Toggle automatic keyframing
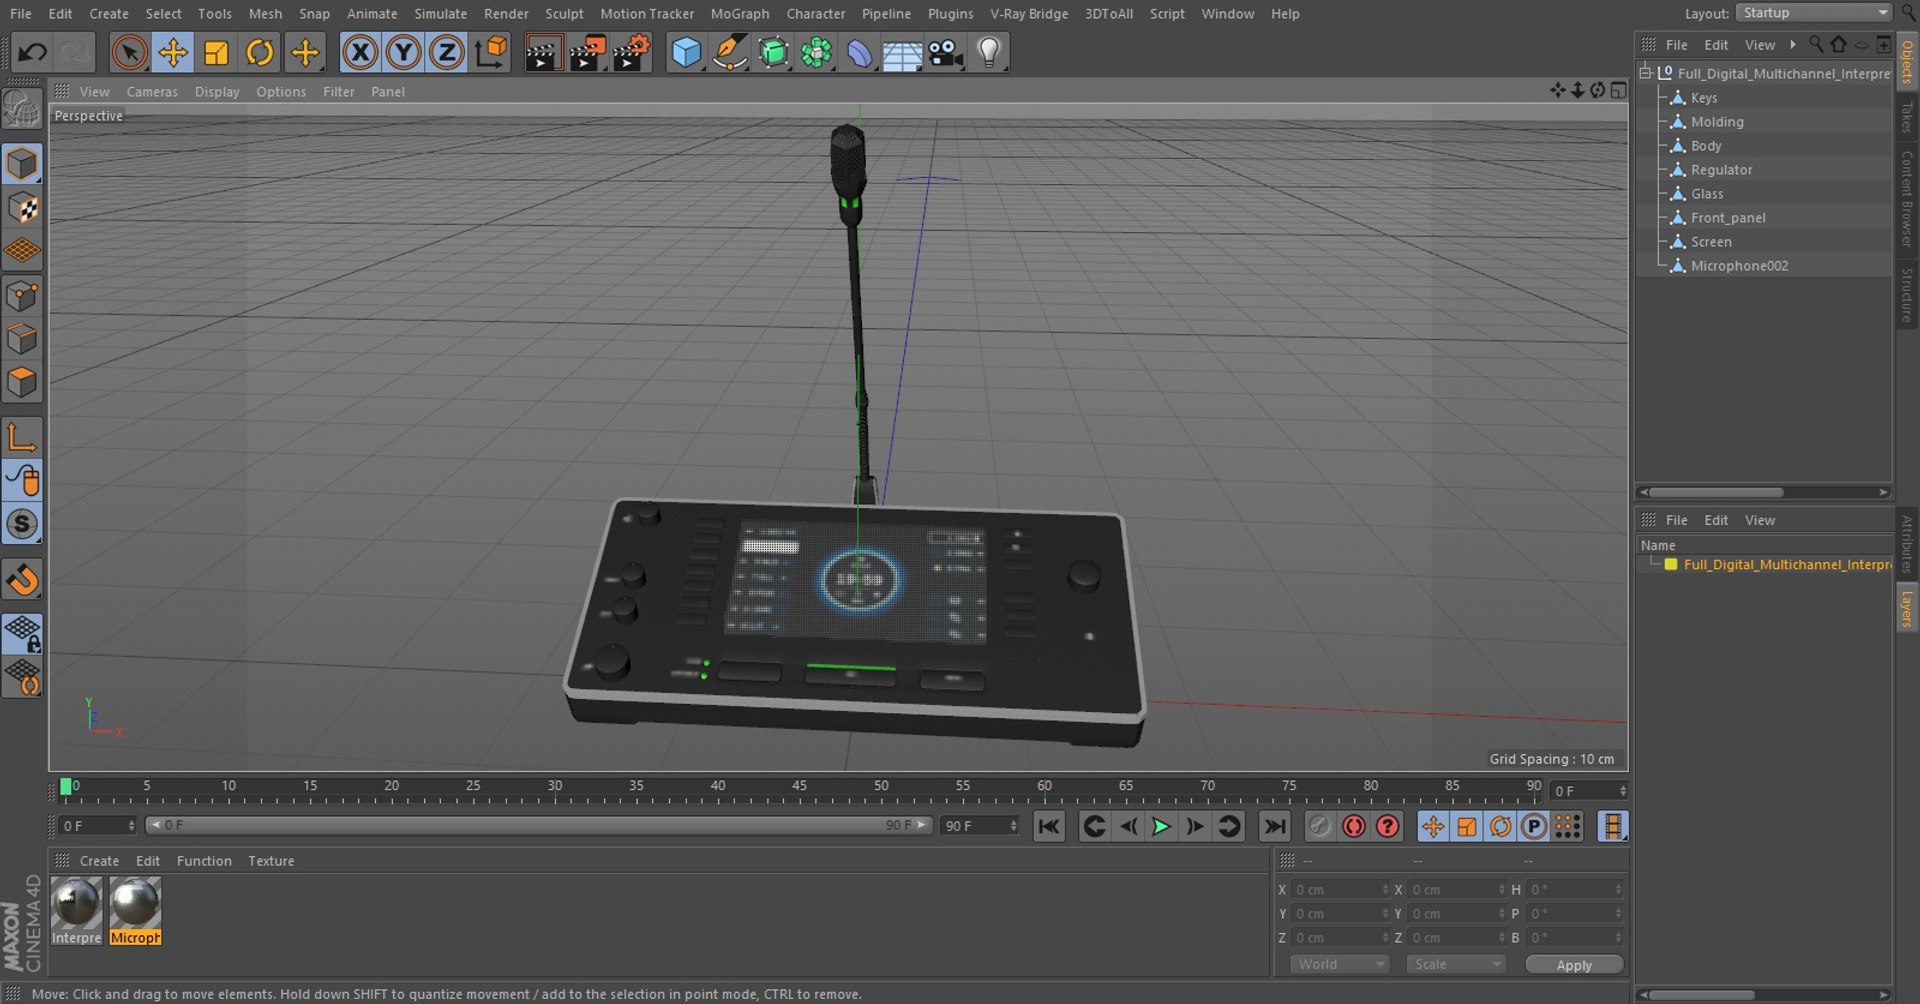This screenshot has height=1004, width=1920. click(x=1354, y=826)
